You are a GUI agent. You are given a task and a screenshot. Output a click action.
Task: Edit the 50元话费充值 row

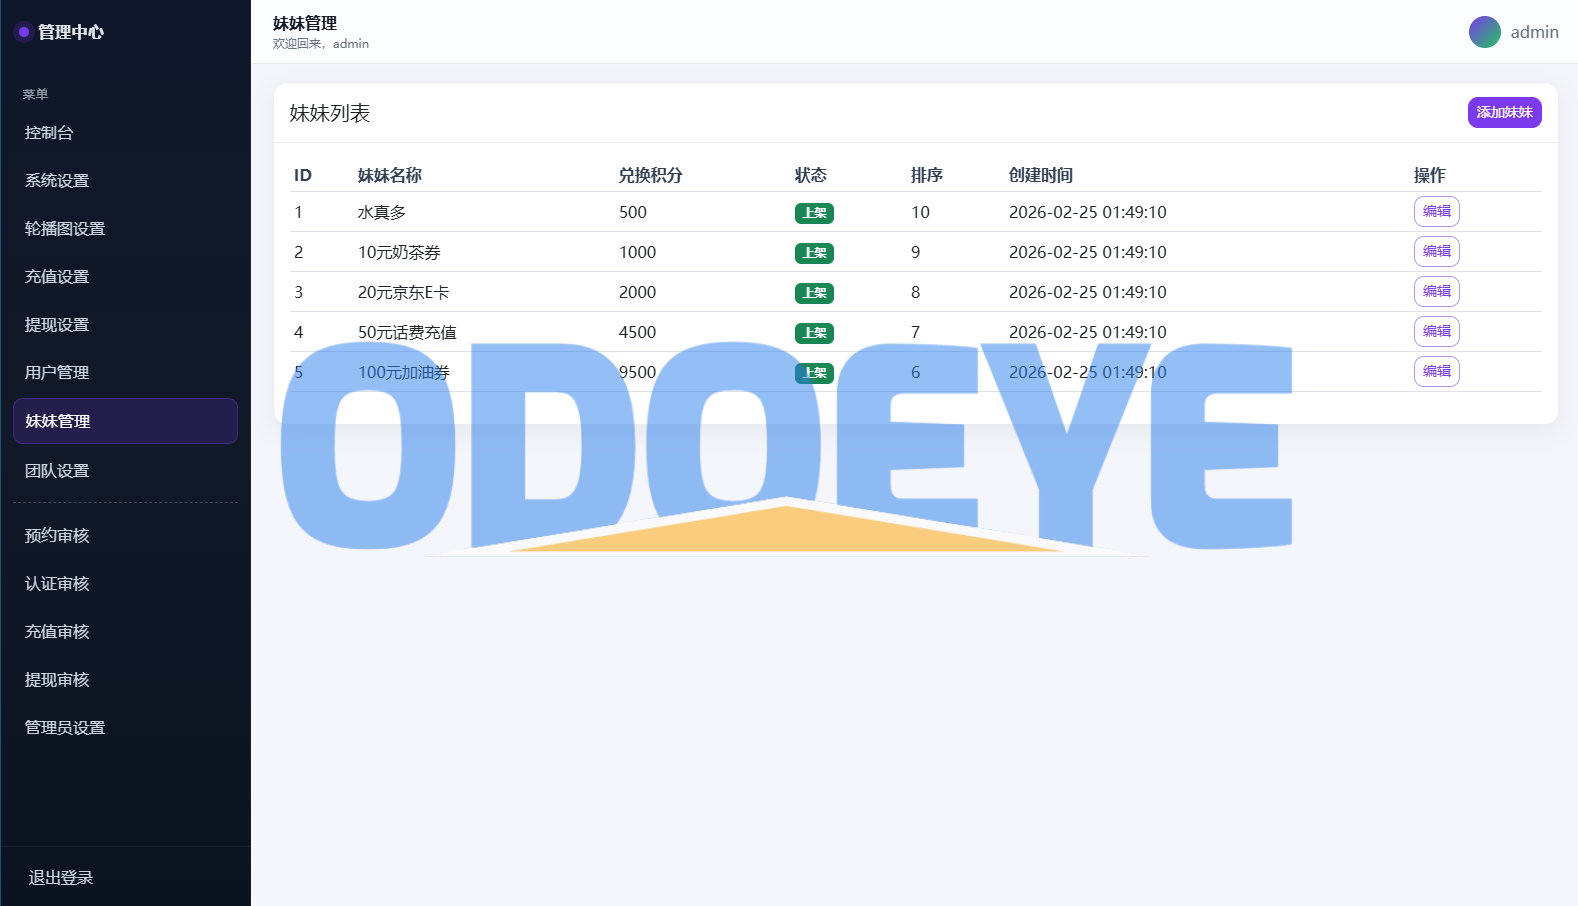[1436, 331]
